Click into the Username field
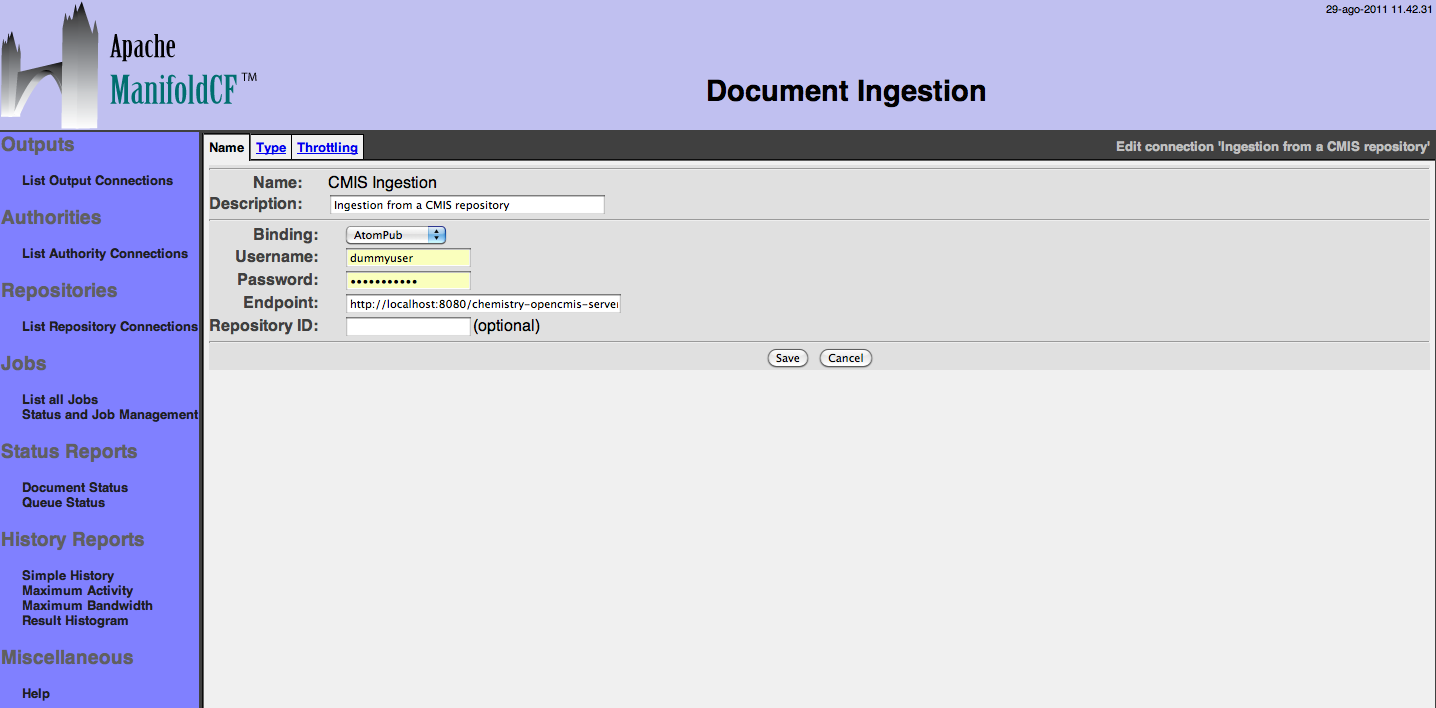This screenshot has height=708, width=1436. coord(408,258)
